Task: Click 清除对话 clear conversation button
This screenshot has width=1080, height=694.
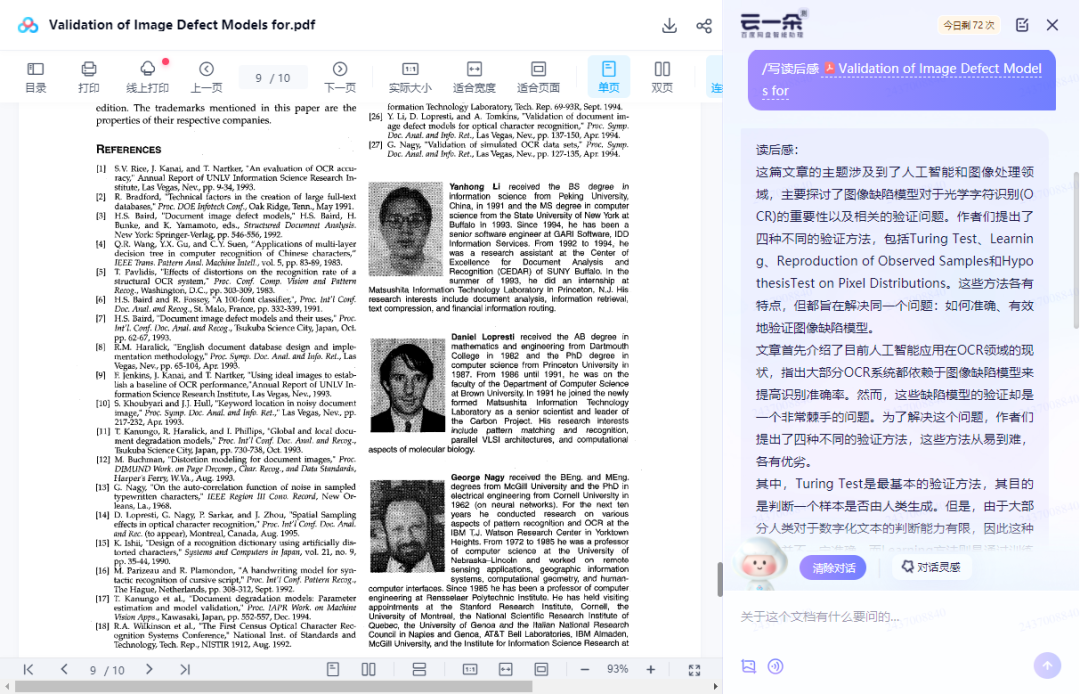Action: (833, 568)
